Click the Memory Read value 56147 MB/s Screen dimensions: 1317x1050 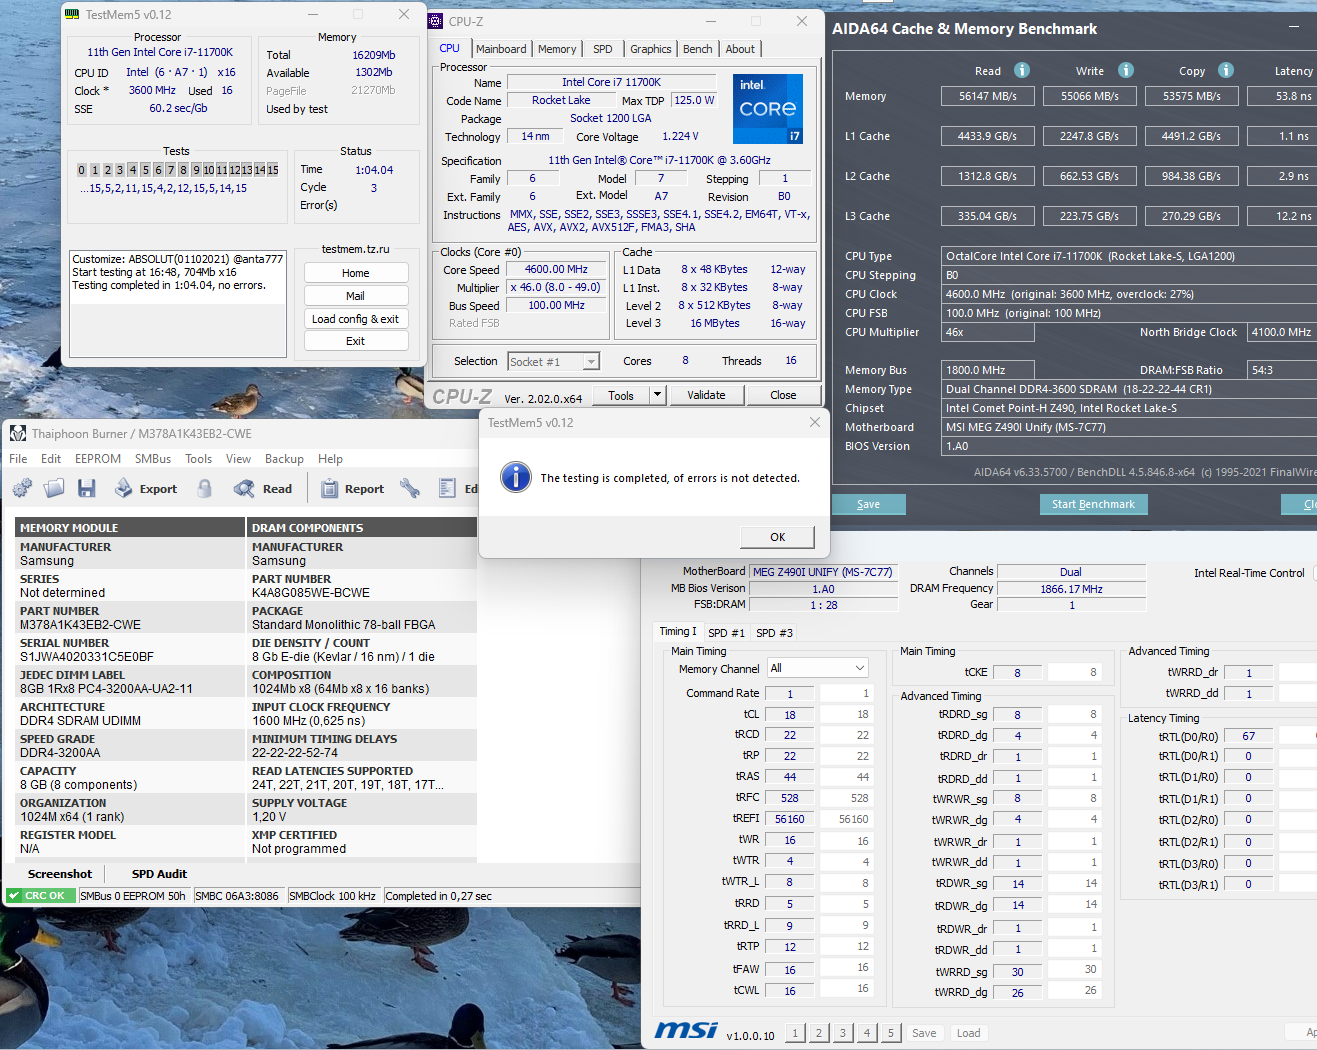pyautogui.click(x=988, y=96)
